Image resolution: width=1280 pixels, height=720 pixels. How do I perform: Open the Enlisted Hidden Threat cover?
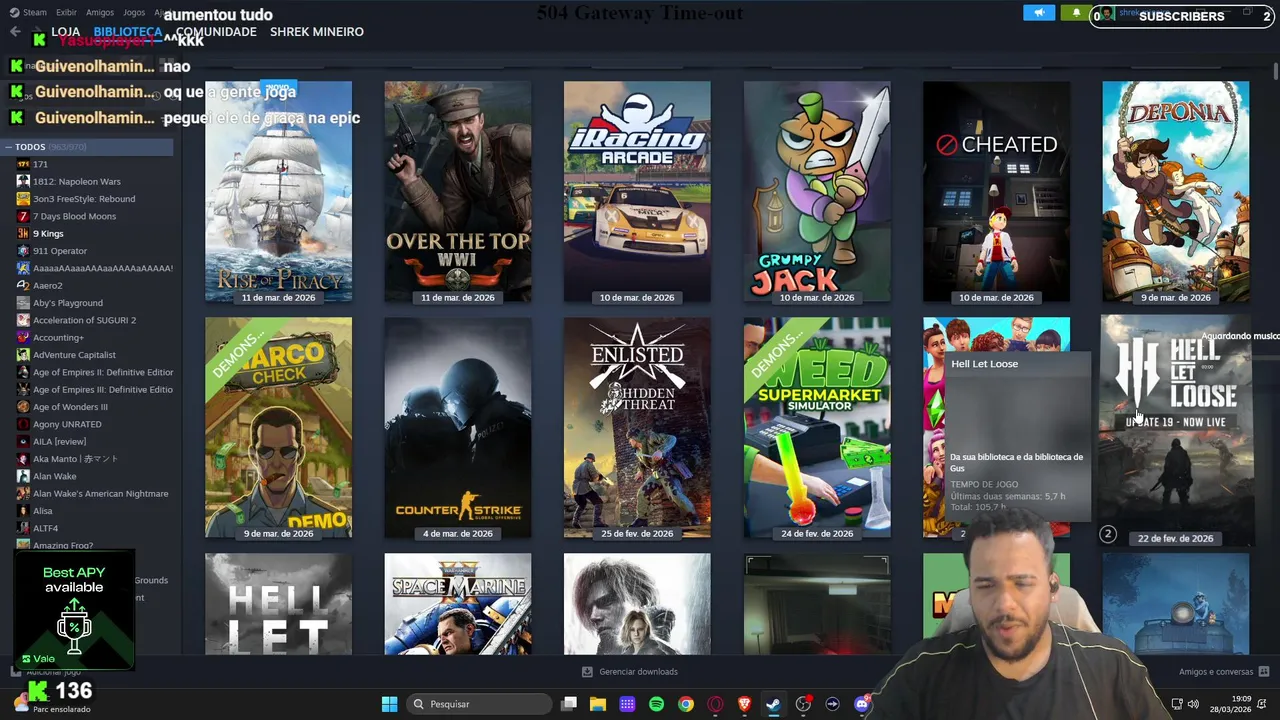(637, 428)
